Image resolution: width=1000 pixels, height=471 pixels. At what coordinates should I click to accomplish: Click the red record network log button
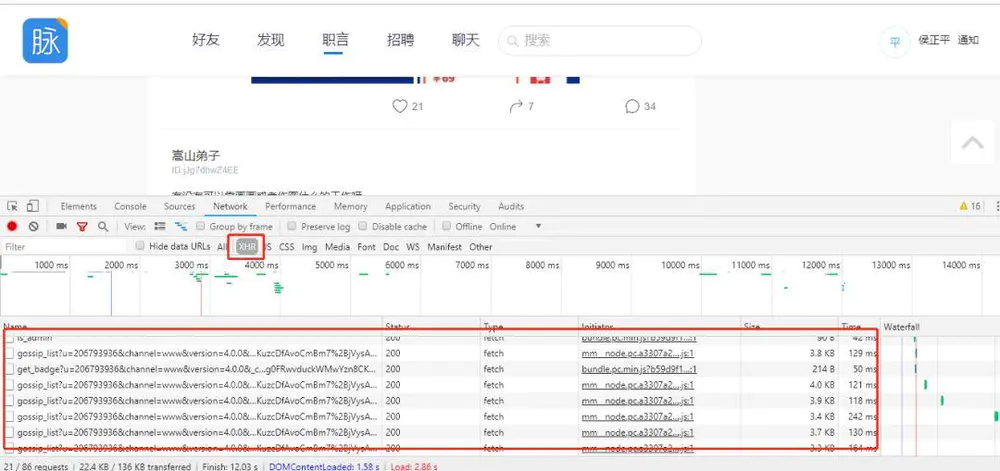11,226
